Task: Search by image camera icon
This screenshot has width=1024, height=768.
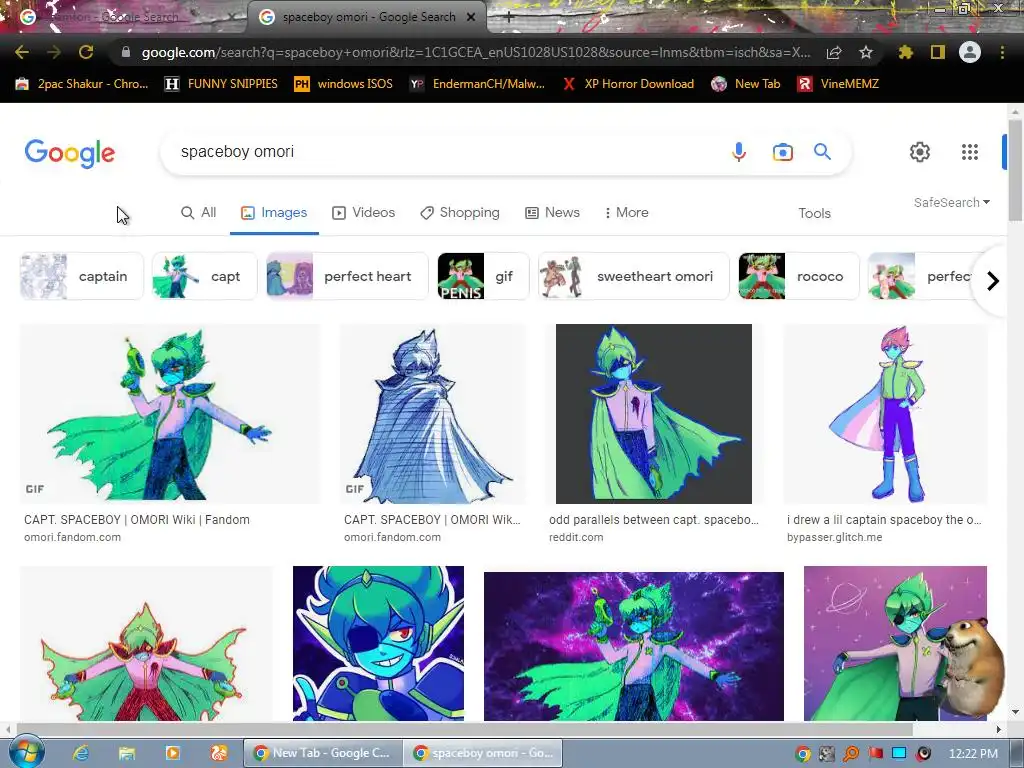Action: tap(782, 152)
